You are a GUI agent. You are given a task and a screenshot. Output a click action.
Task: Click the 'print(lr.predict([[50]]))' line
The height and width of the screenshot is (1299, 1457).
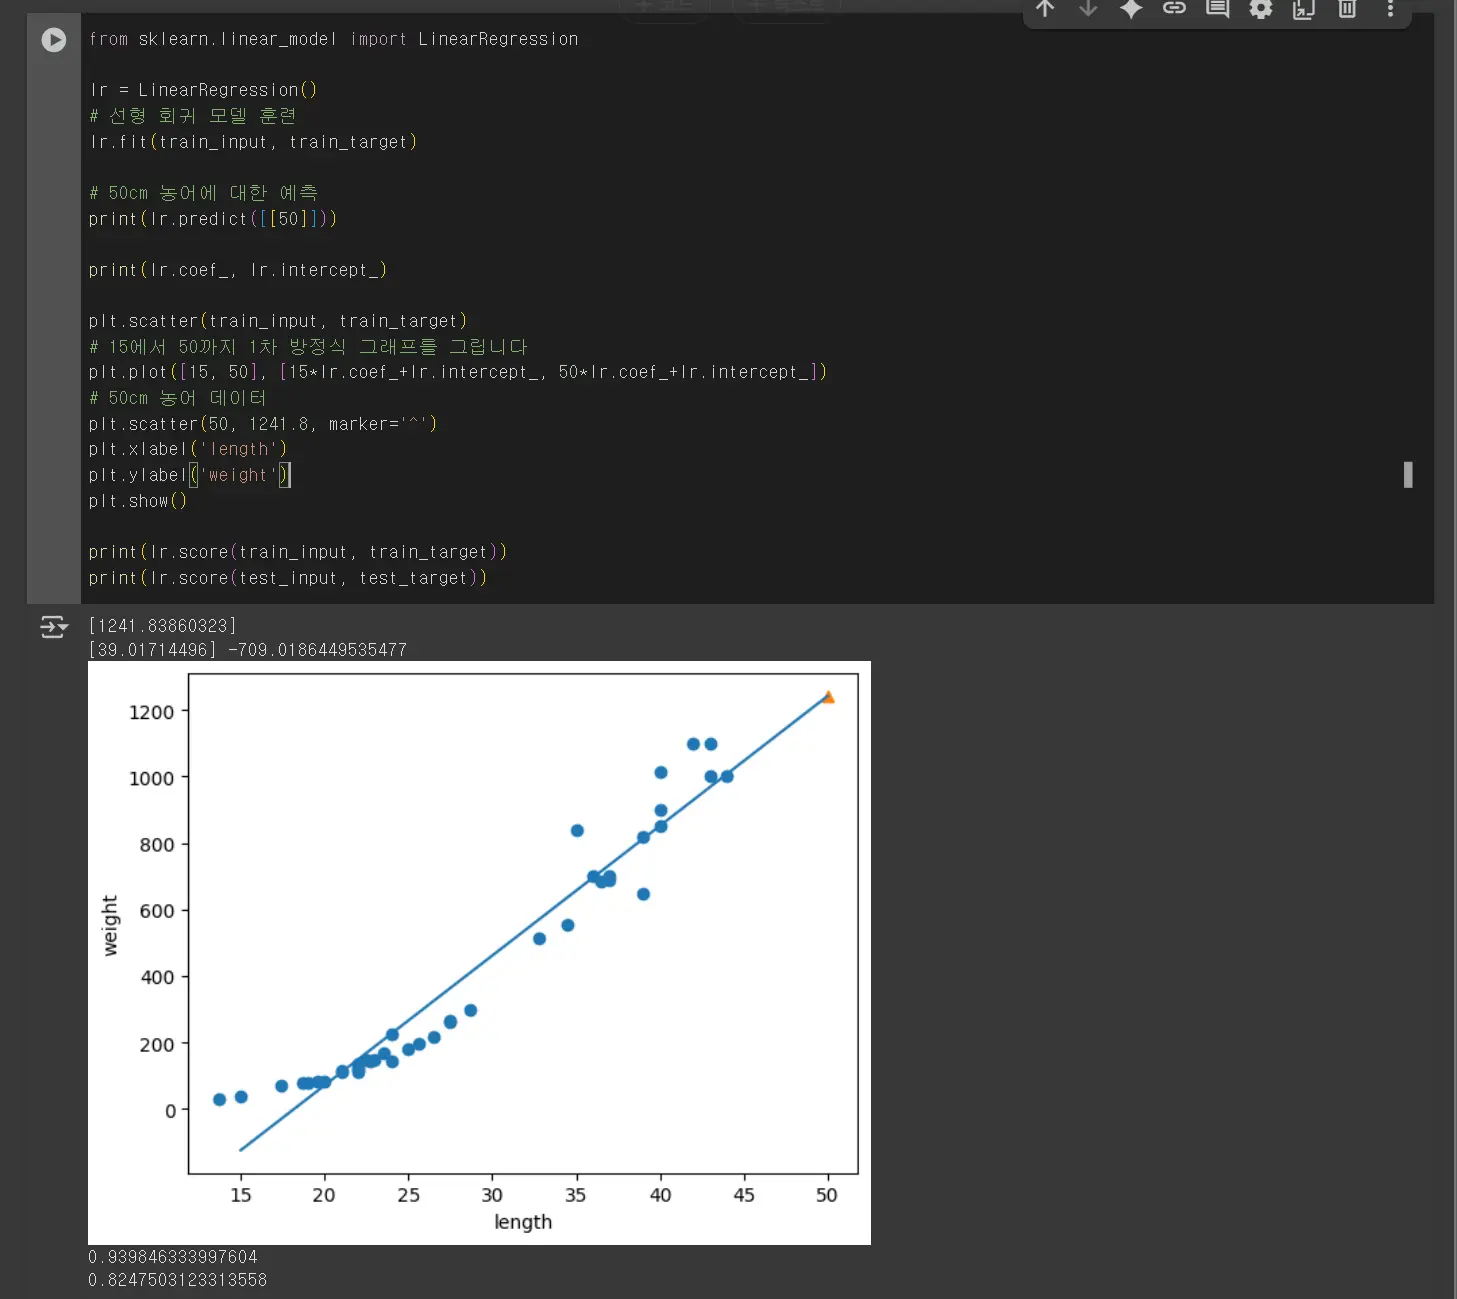tap(212, 219)
